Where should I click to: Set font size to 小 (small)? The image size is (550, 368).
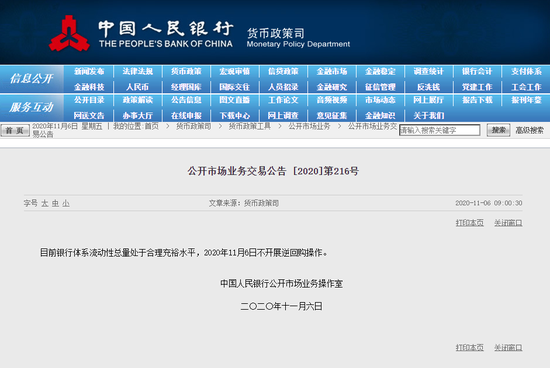(66, 203)
